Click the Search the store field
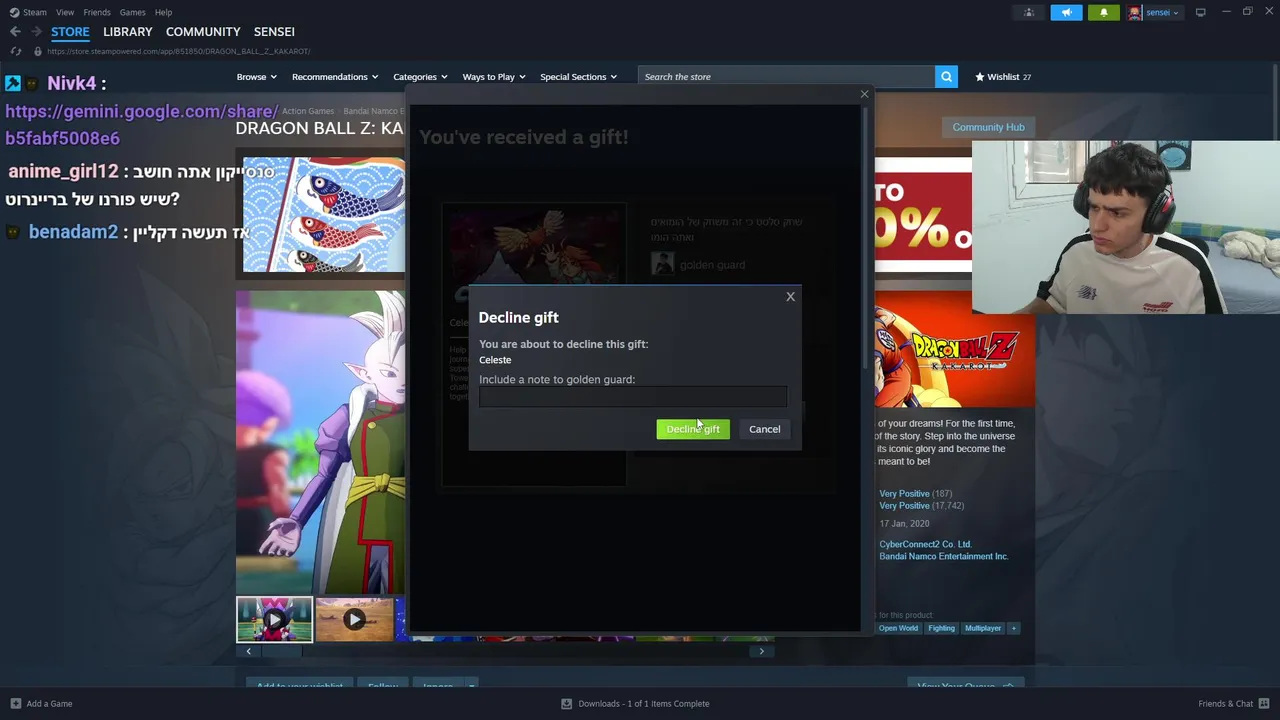The width and height of the screenshot is (1280, 720). 786,77
